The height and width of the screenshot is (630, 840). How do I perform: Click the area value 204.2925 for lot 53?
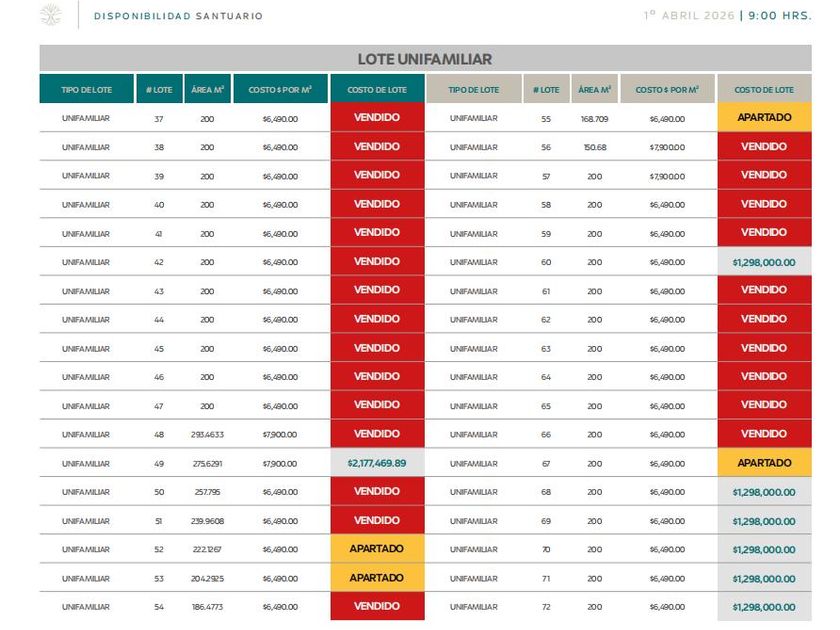(207, 579)
